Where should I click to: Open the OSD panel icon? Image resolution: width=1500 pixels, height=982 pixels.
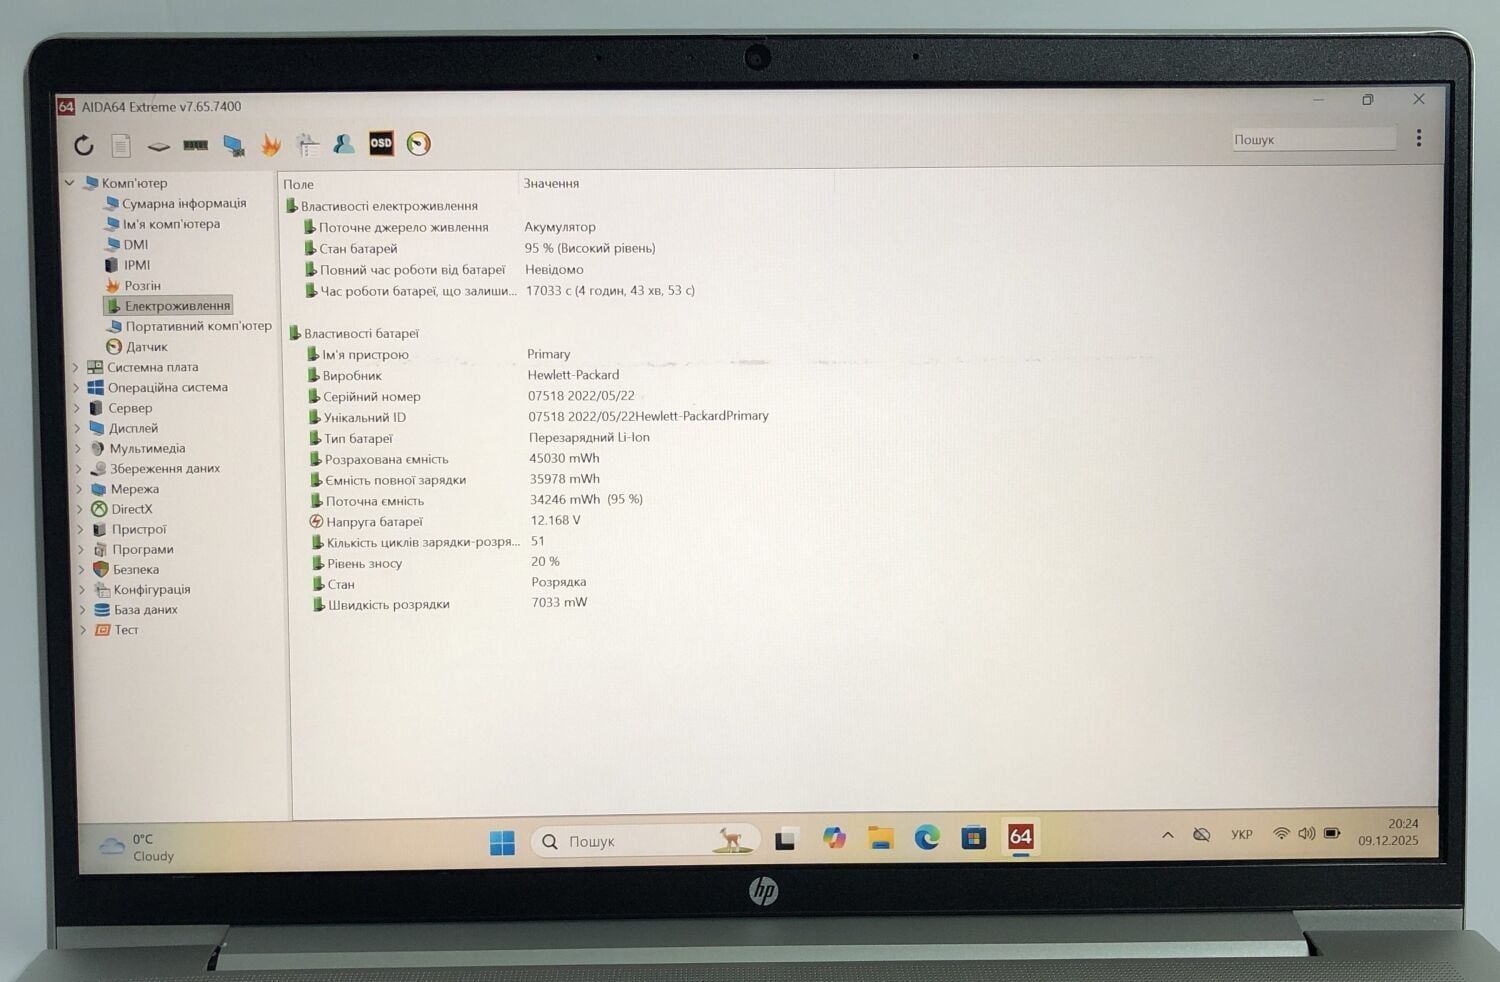tap(381, 144)
